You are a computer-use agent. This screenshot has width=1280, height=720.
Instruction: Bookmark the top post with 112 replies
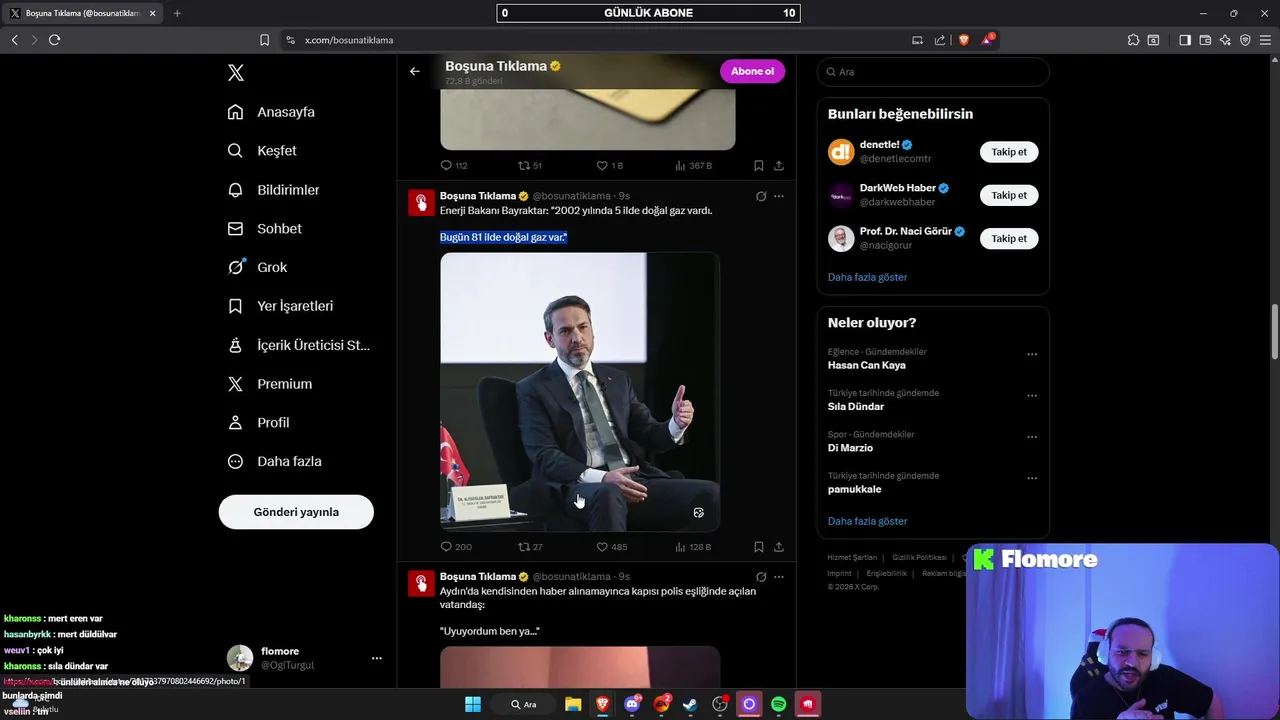point(759,165)
